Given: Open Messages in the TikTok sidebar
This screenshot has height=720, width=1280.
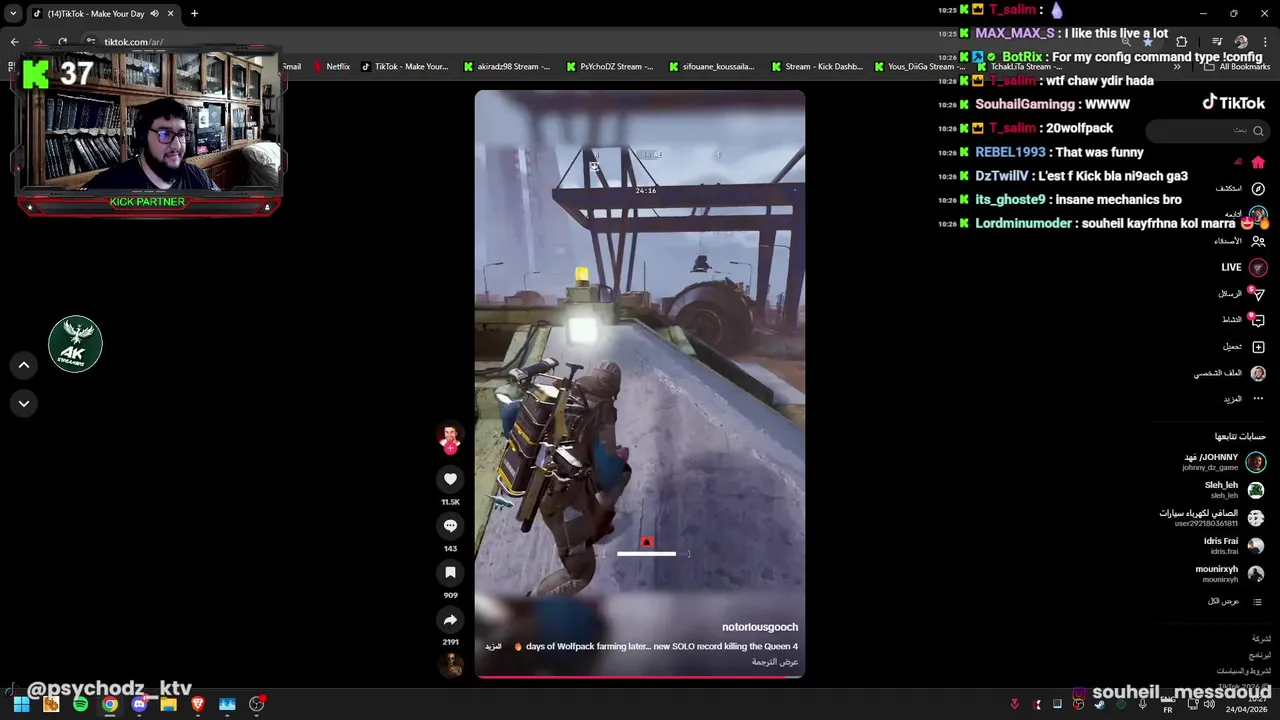Looking at the screenshot, I should (x=1258, y=294).
